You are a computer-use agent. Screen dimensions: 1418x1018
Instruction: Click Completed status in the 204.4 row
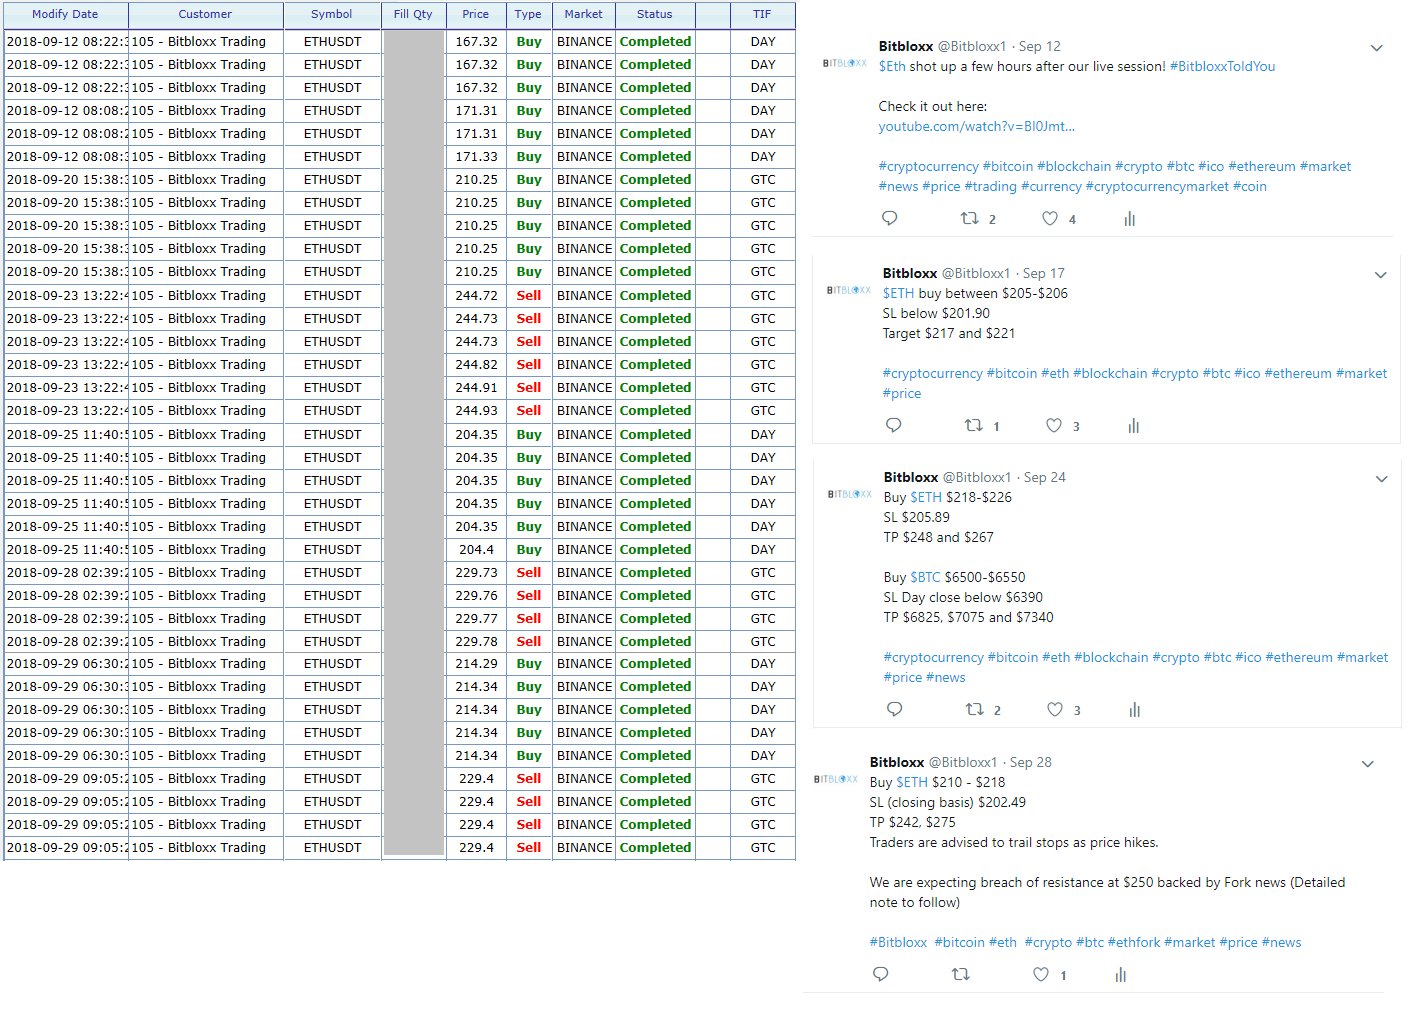655,550
